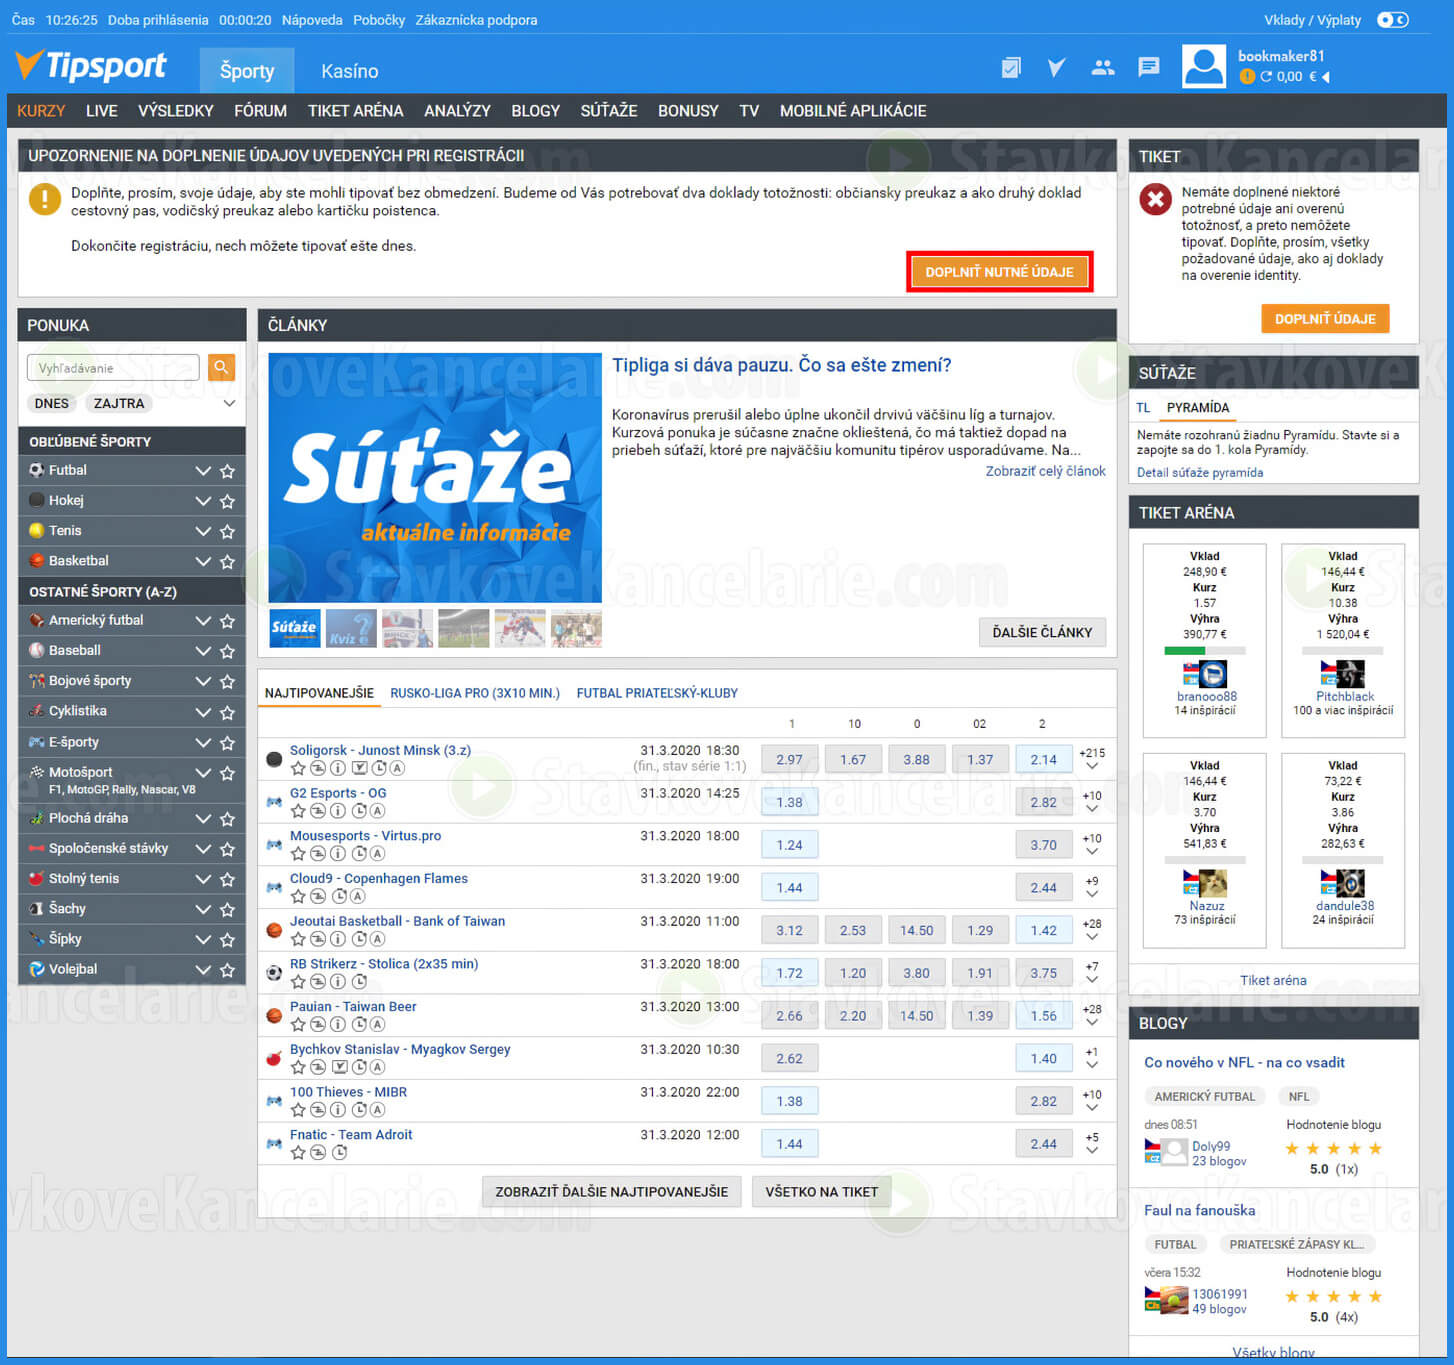Screen dimensions: 1454x1365
Task: Click the hockey puck icon beside Soligorsk
Action: (274, 759)
